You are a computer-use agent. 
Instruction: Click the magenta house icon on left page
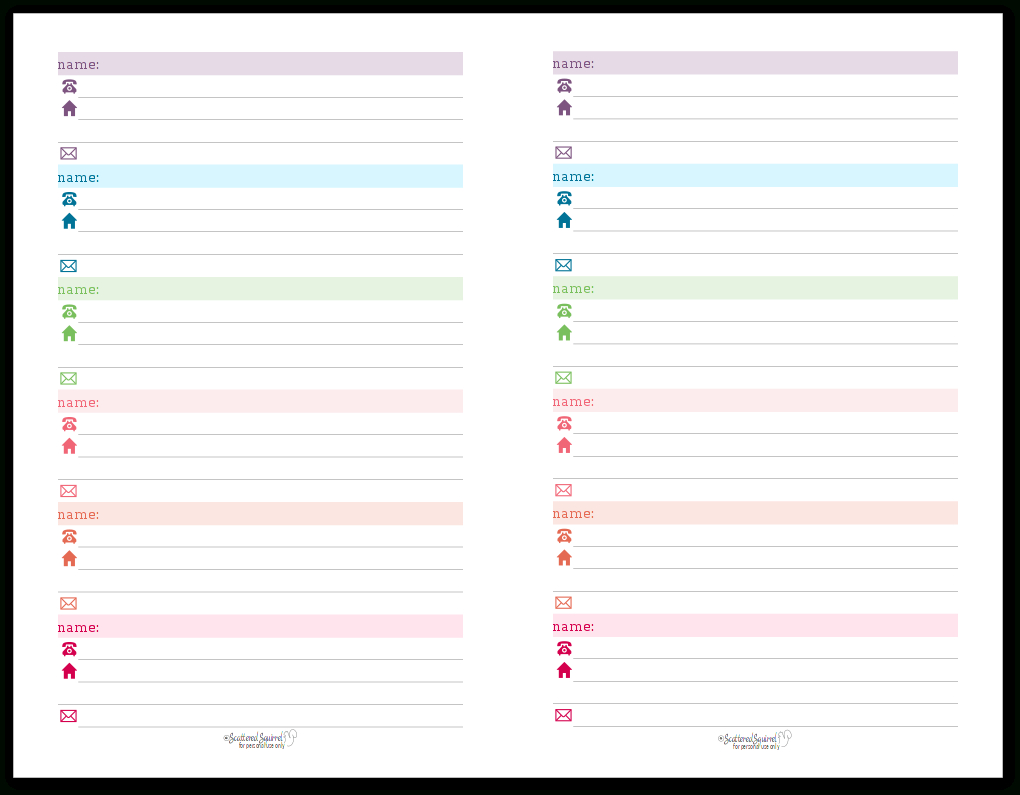[x=69, y=671]
